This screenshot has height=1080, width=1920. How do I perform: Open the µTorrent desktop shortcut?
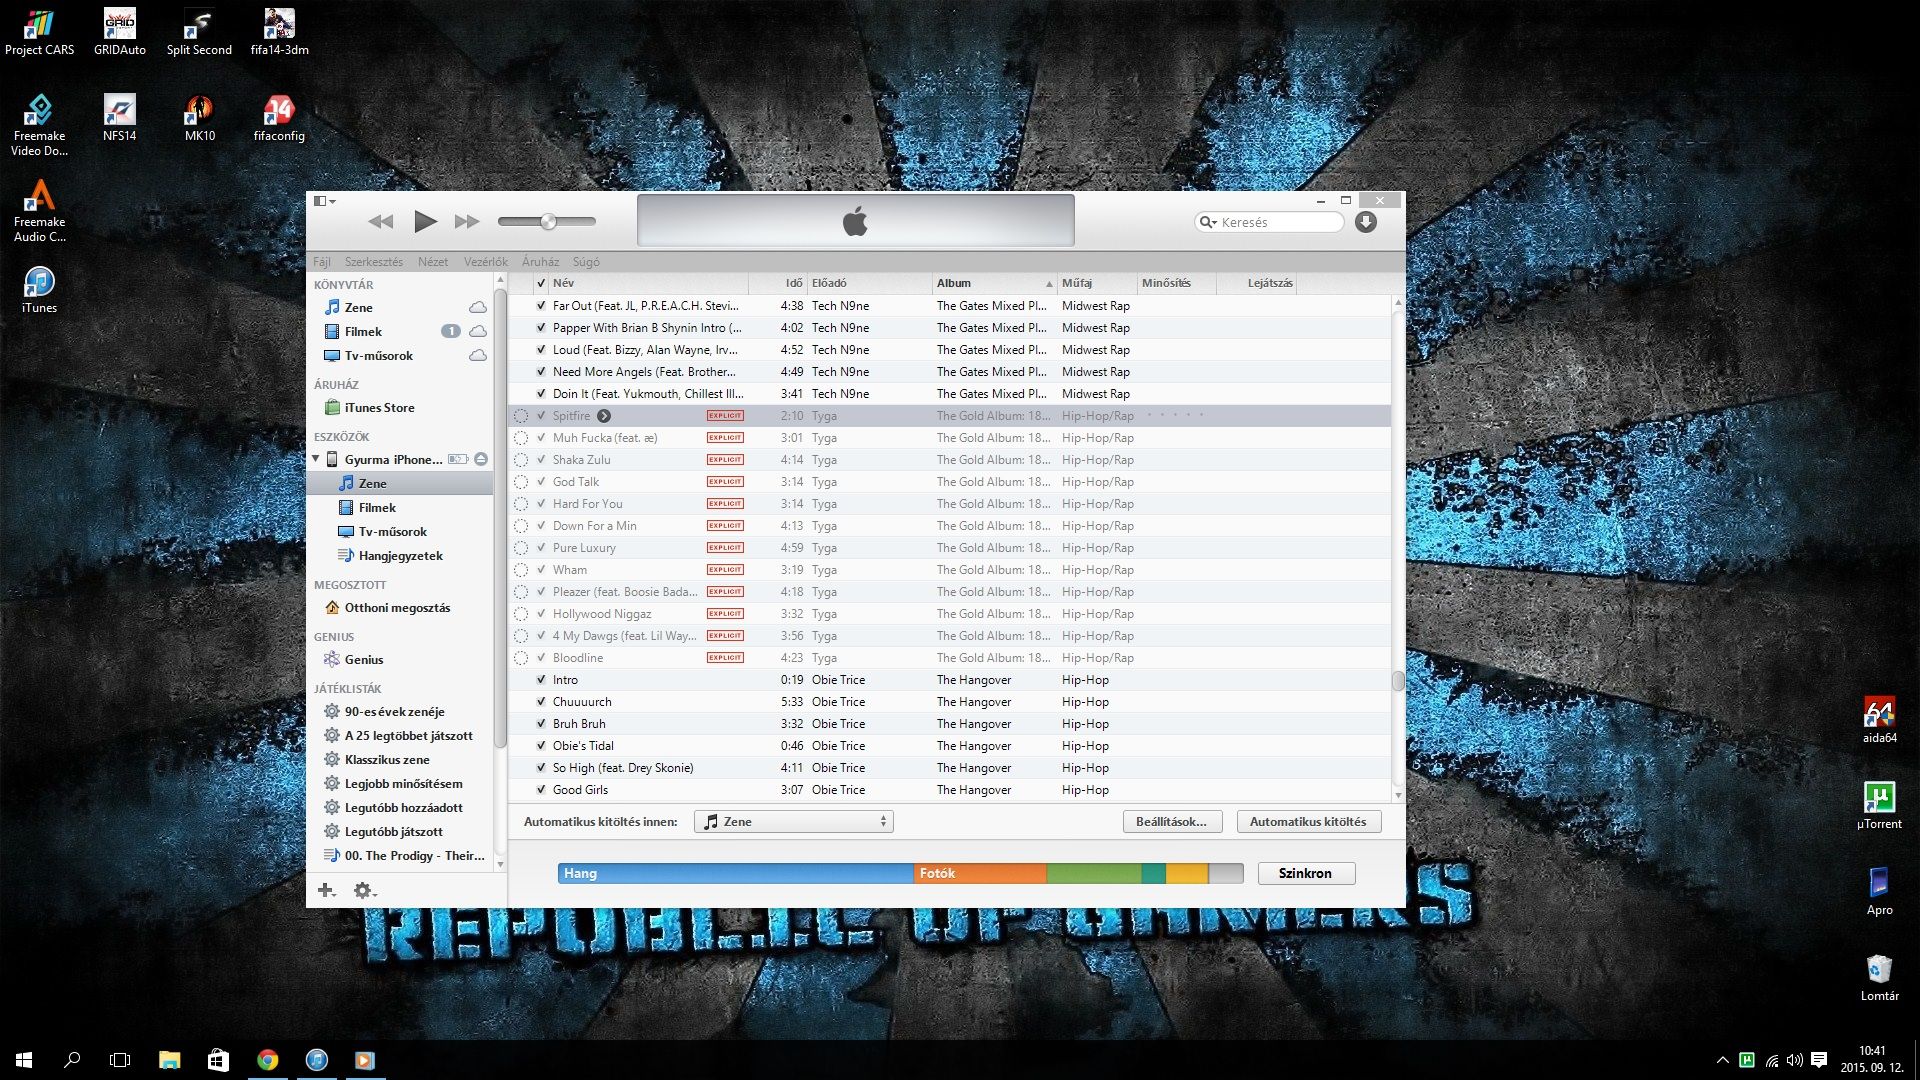1879,806
